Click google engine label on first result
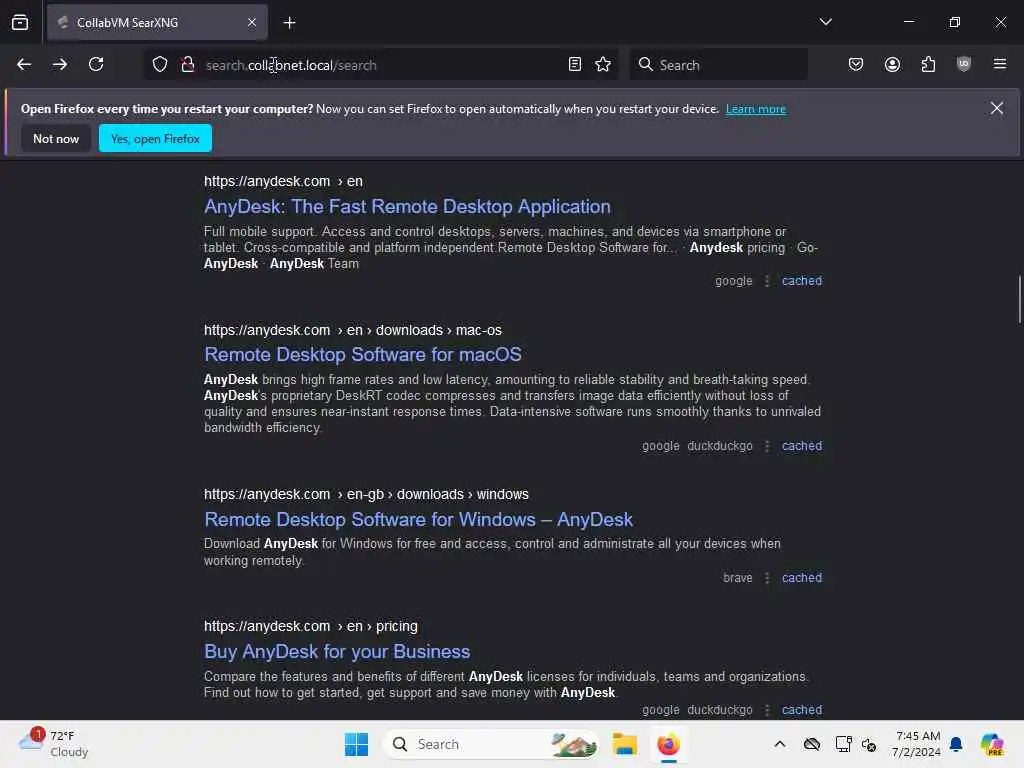 (x=733, y=281)
